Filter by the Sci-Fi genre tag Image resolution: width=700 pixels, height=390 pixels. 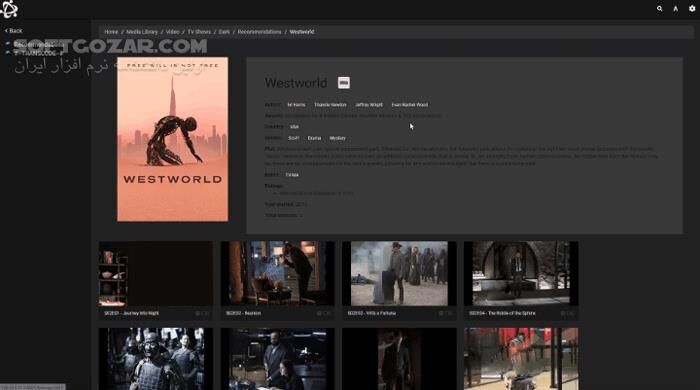point(294,138)
